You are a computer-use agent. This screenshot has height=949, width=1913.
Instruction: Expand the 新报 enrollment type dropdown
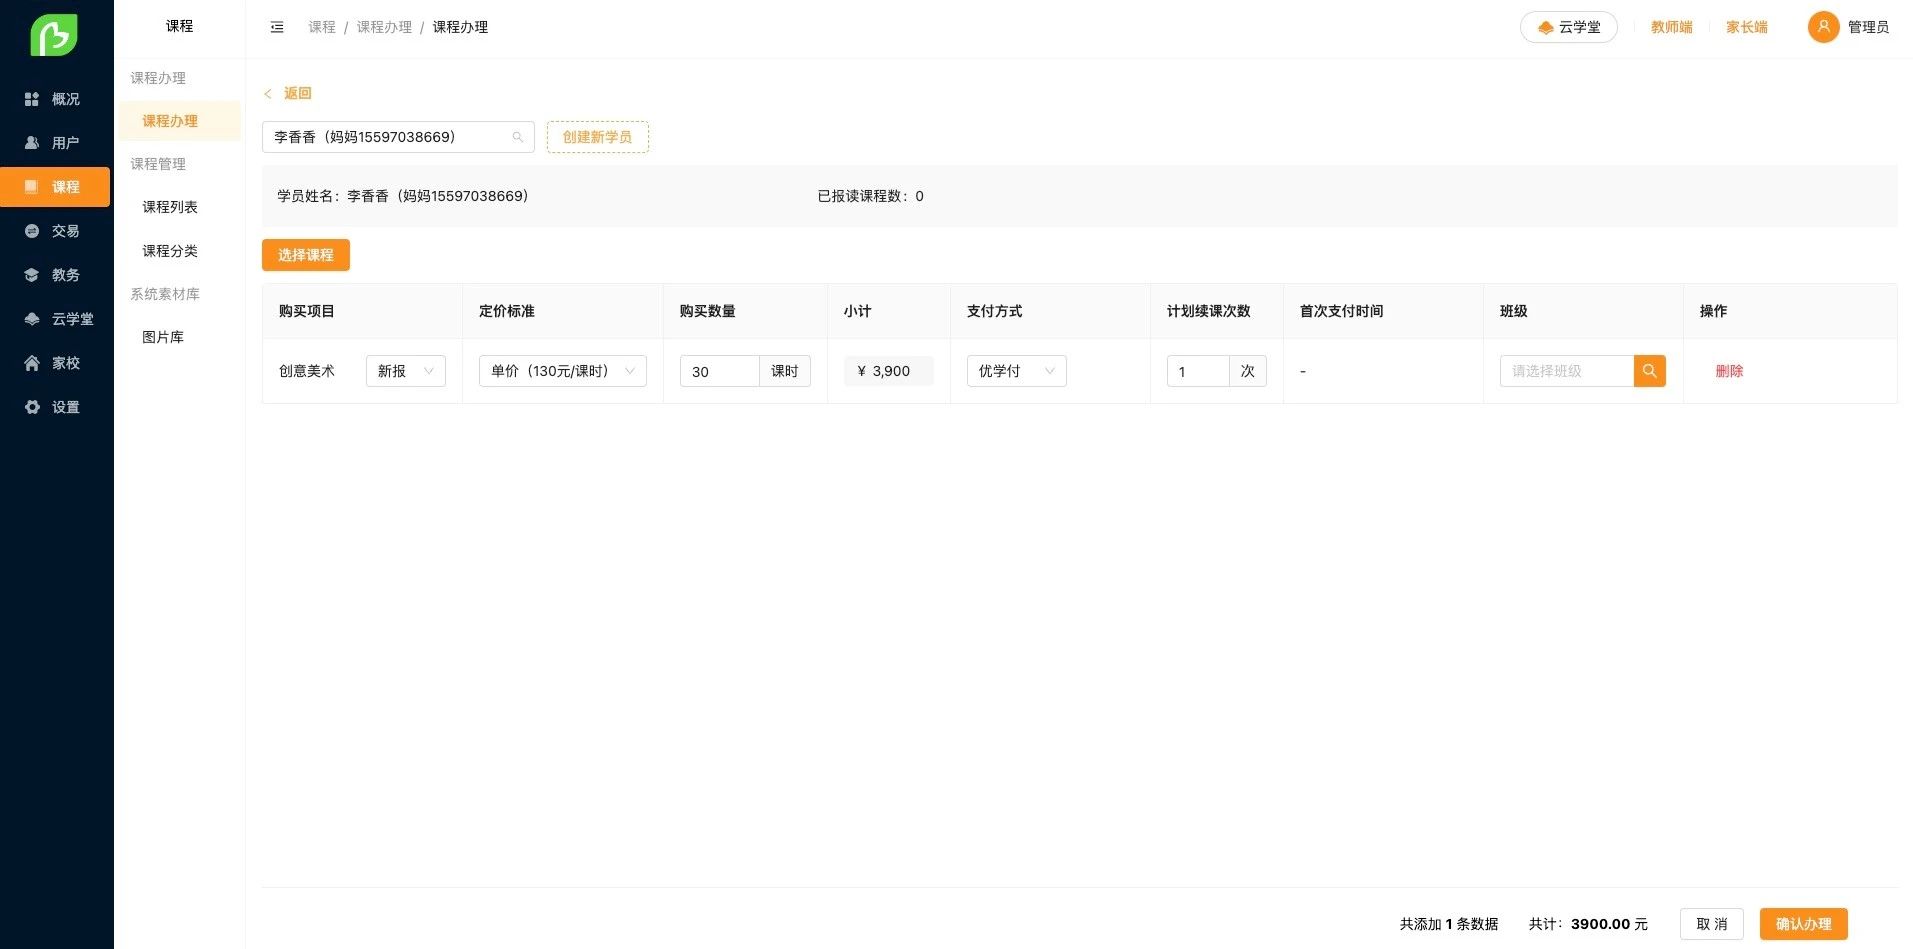405,371
